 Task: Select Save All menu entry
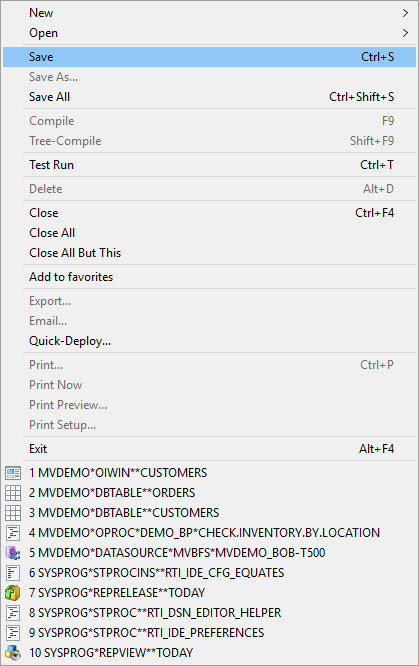209,97
